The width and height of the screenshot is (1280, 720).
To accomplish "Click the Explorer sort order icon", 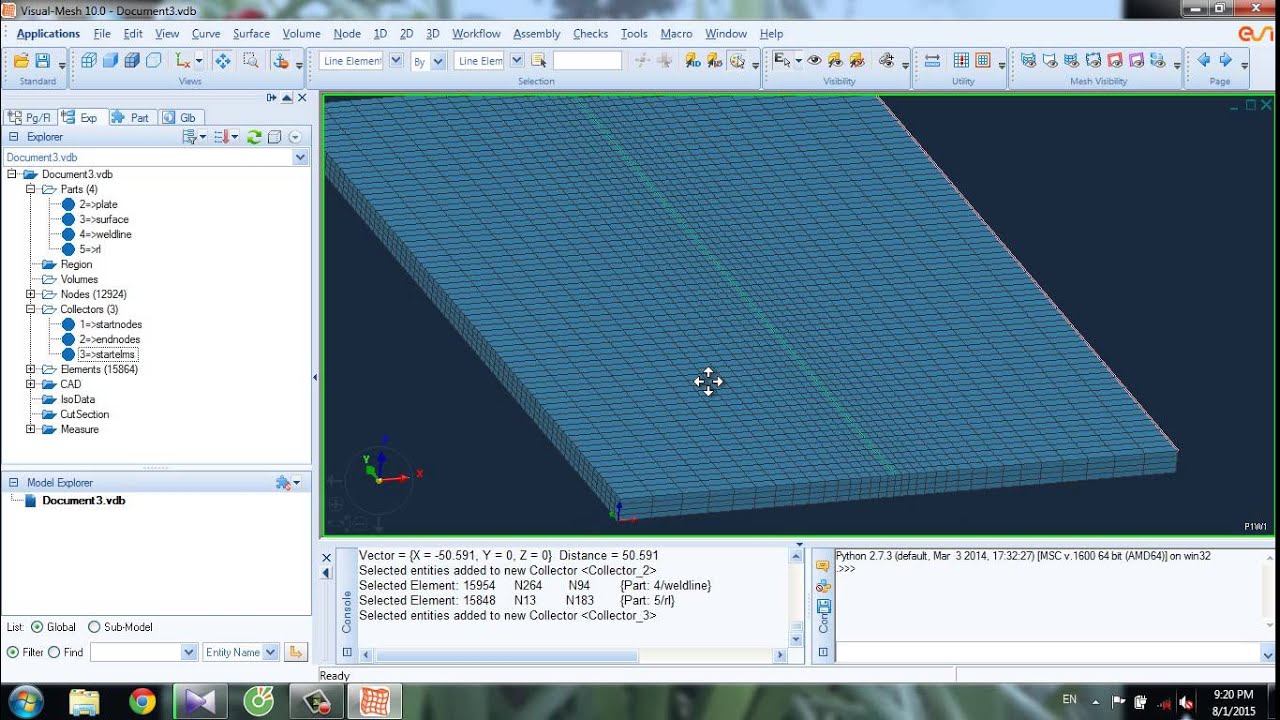I will click(222, 137).
